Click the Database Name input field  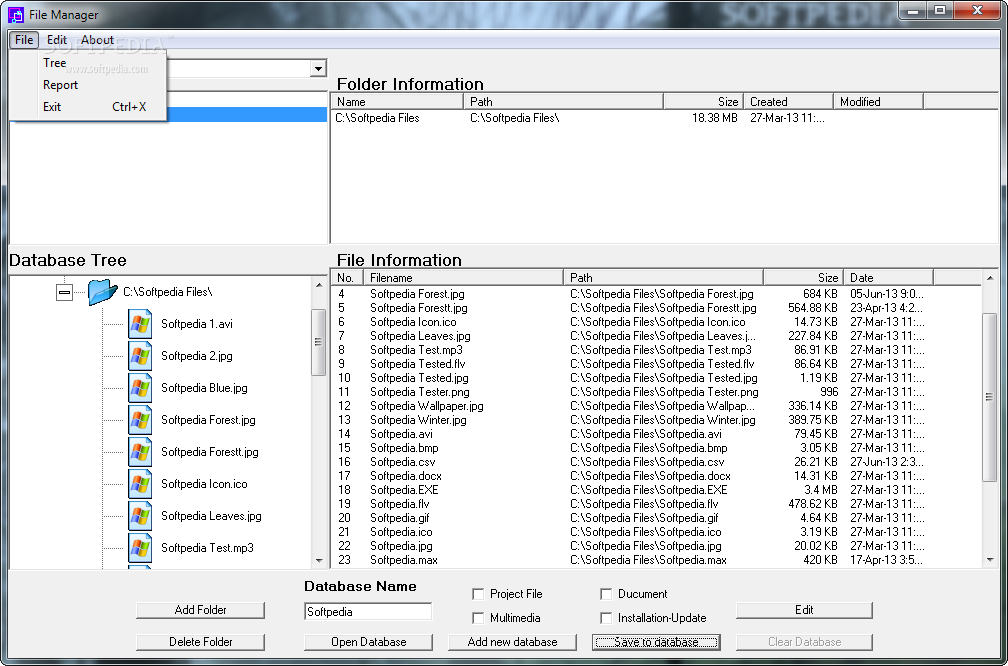click(x=368, y=611)
